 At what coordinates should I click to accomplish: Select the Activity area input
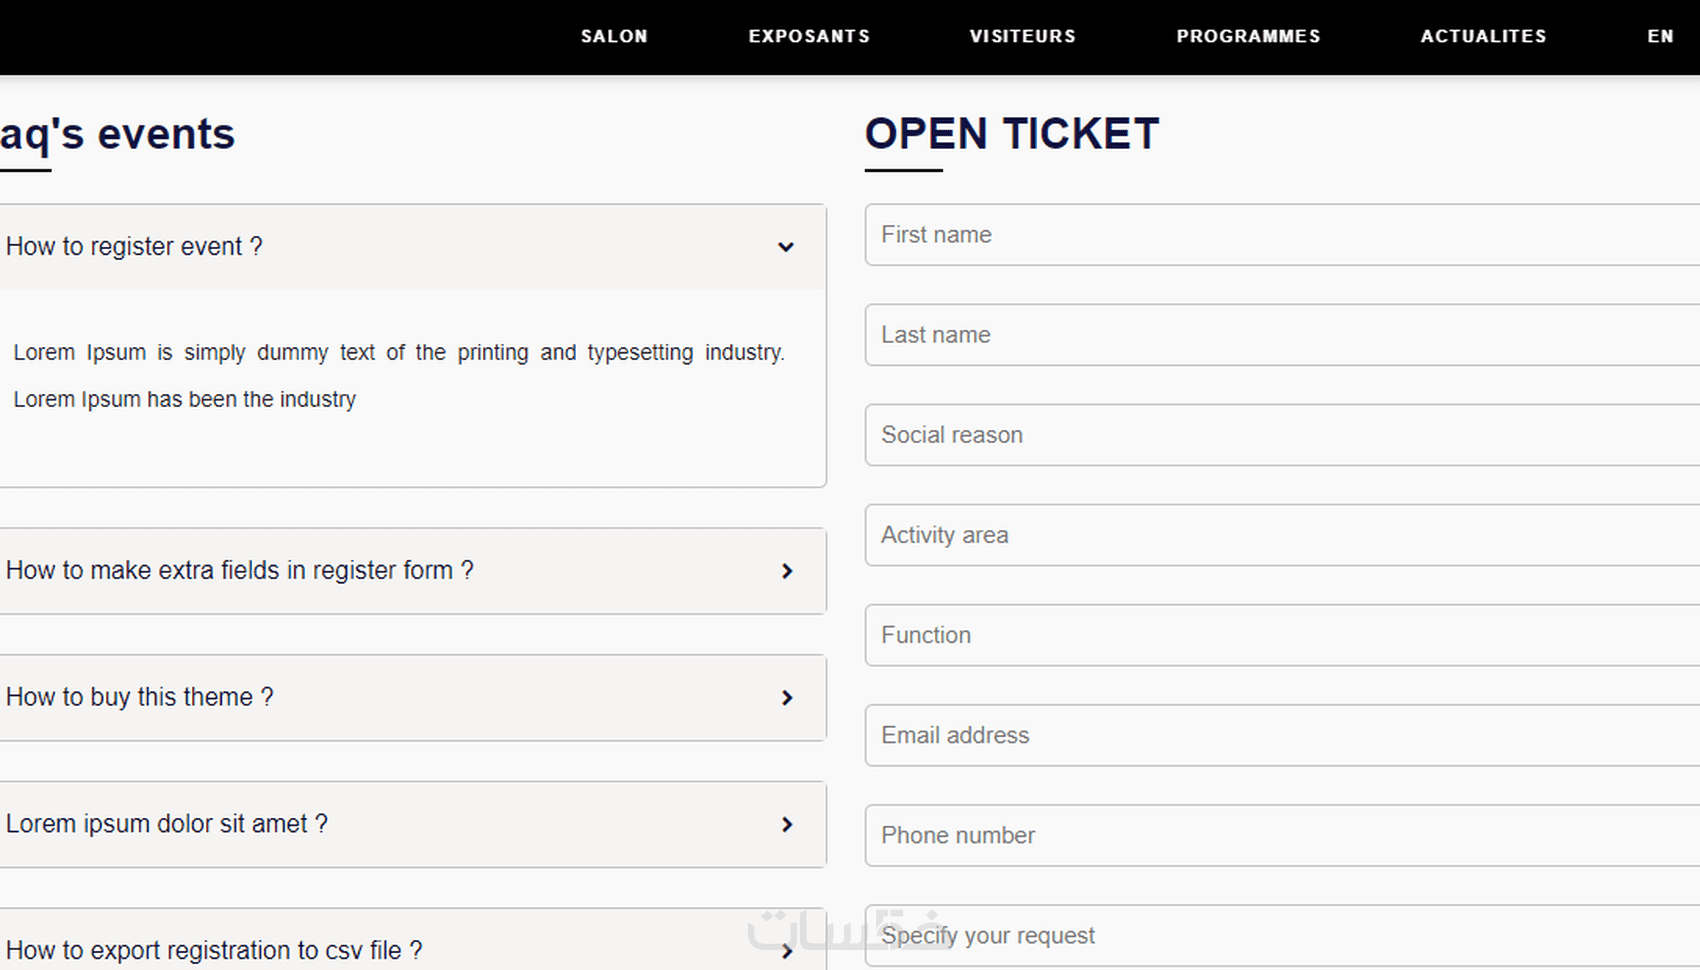1280,535
